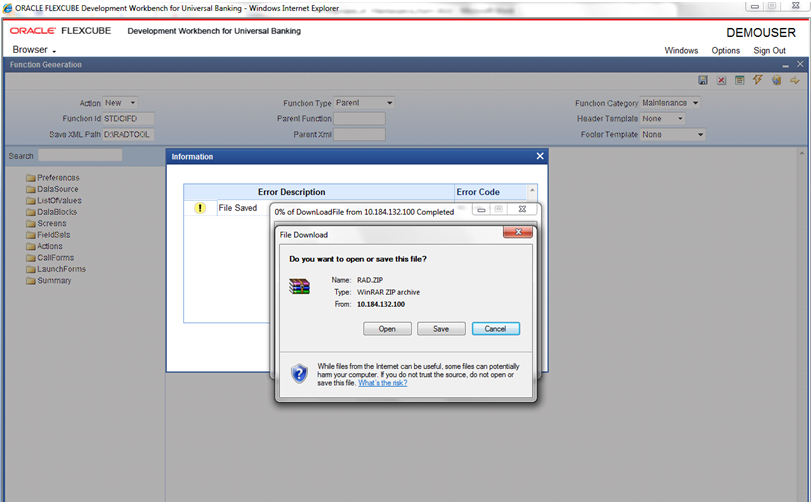The width and height of the screenshot is (811, 502).
Task: Close the Information dialog
Action: click(x=540, y=156)
